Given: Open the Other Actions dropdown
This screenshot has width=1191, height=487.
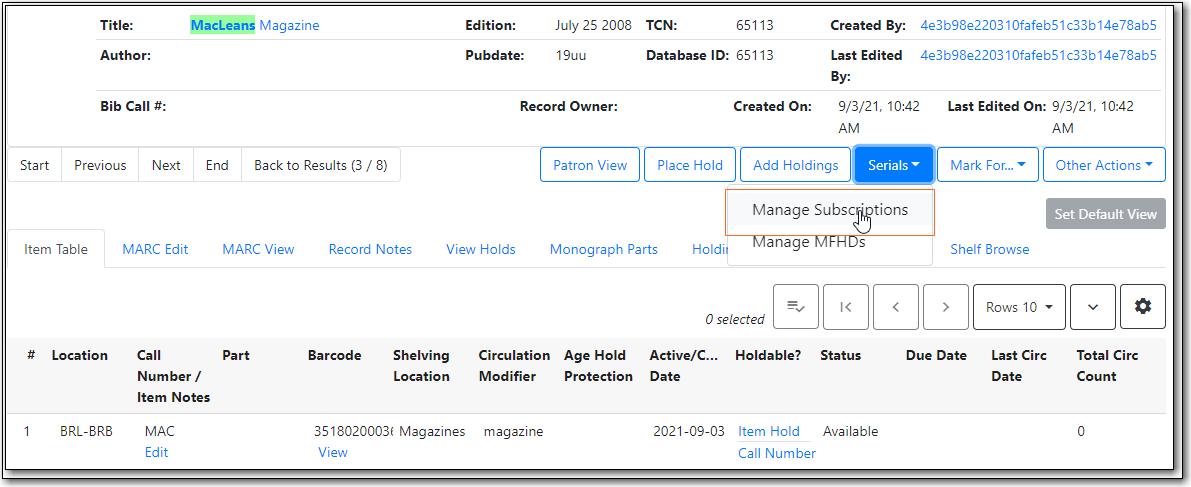Looking at the screenshot, I should (x=1104, y=165).
